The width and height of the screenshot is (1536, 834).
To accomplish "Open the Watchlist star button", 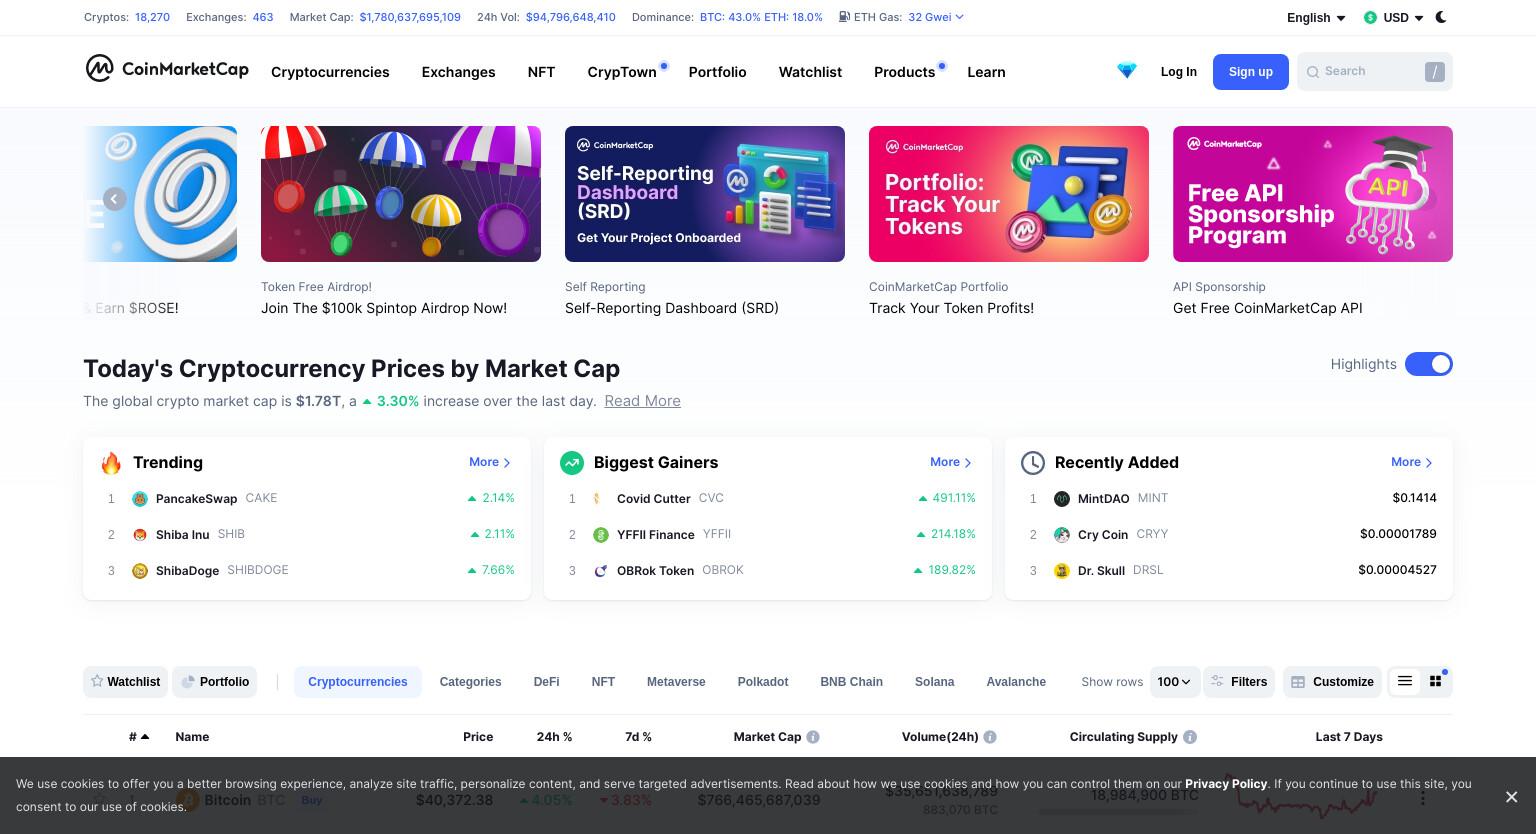I will [125, 682].
